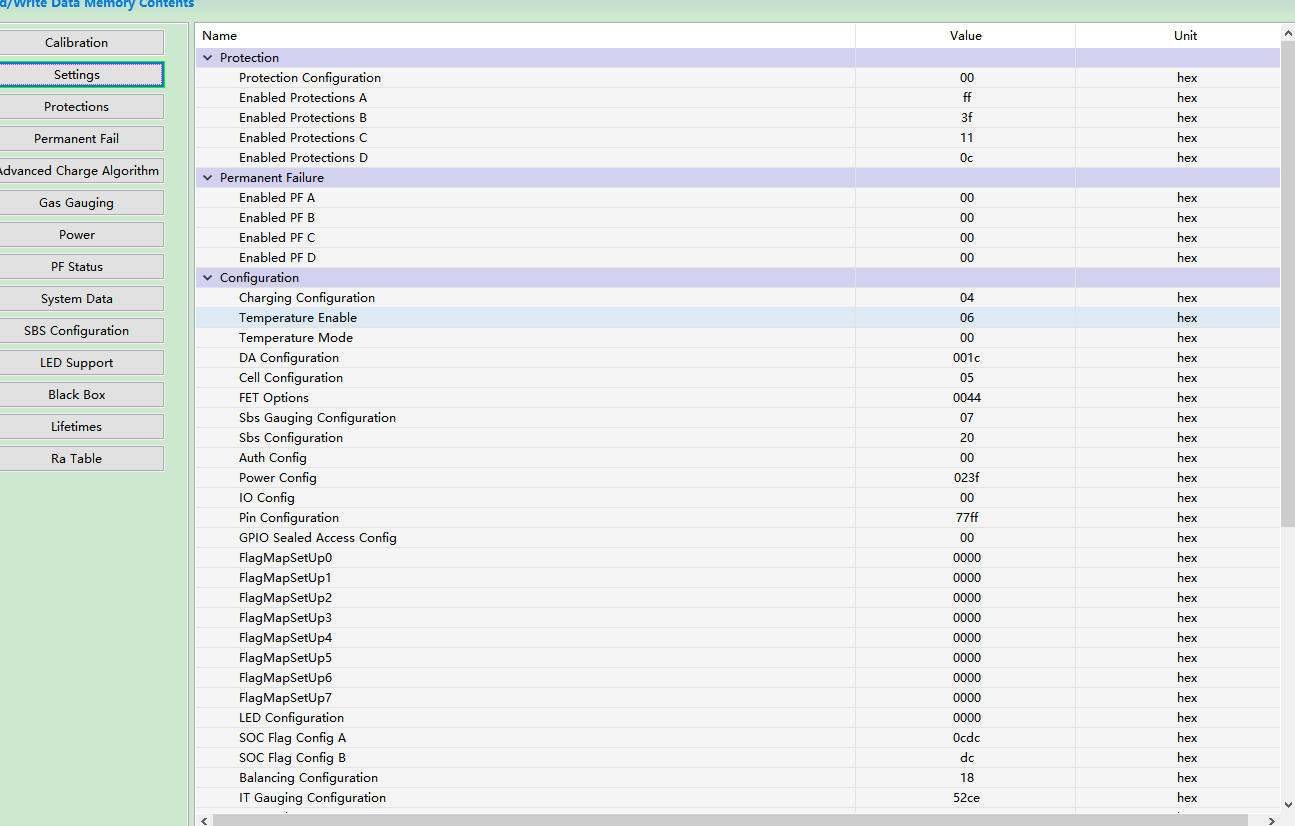Click Enabled Protections B value 3f

coord(966,118)
